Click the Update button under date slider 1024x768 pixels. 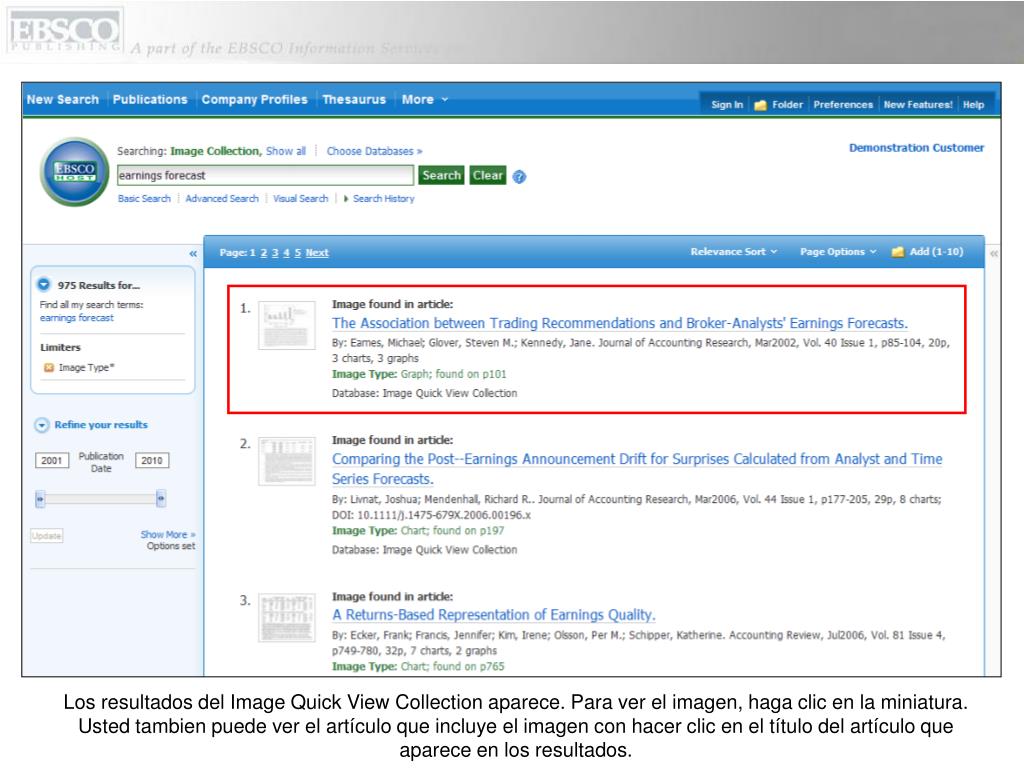click(x=46, y=536)
